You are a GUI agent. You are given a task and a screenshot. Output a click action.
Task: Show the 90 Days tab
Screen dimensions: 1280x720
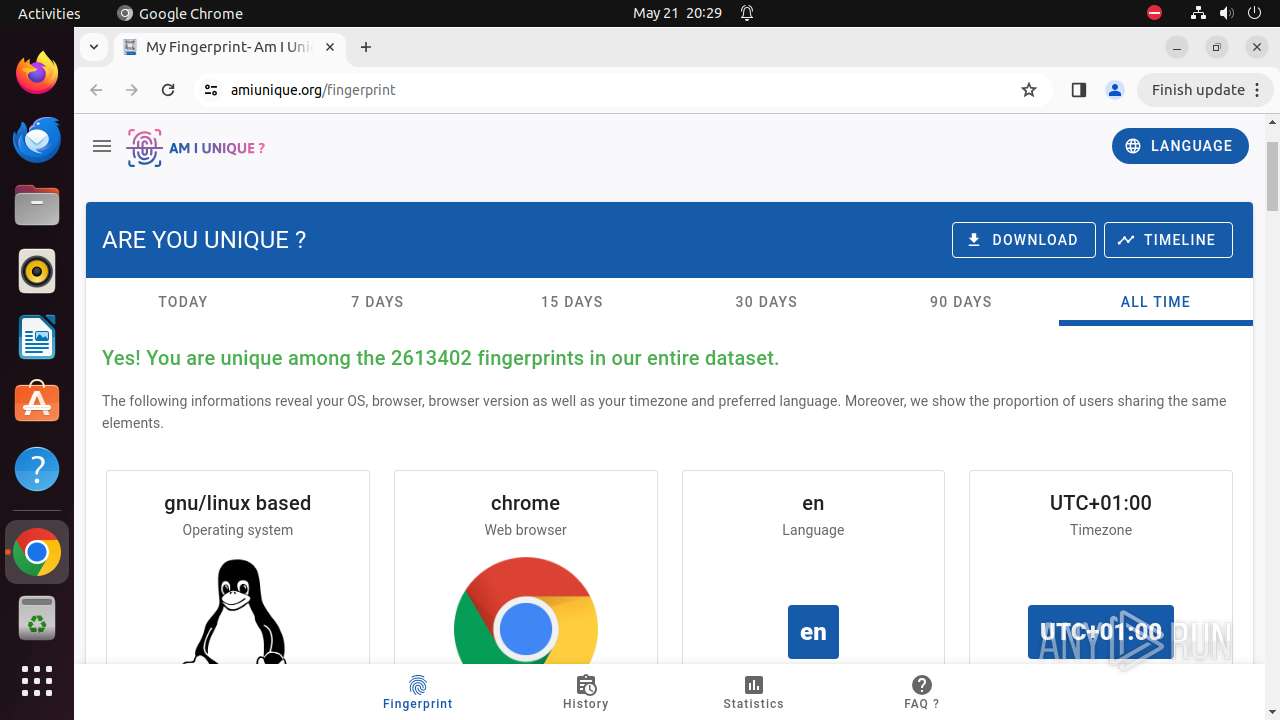pos(961,302)
